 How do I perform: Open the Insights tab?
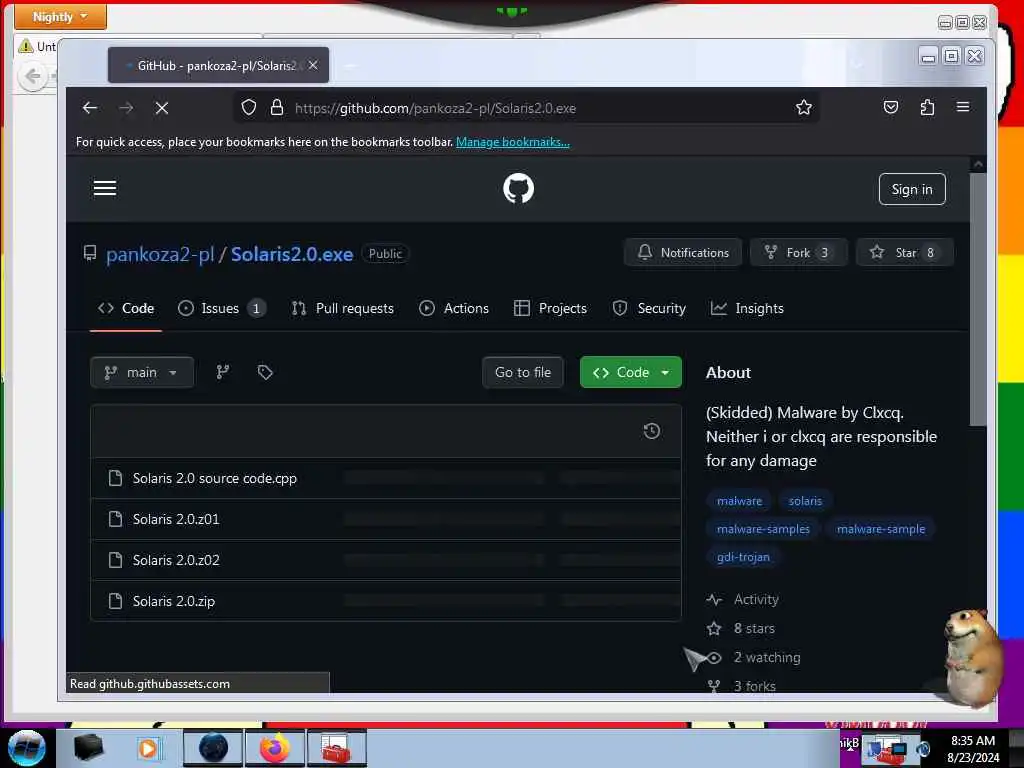tap(747, 308)
